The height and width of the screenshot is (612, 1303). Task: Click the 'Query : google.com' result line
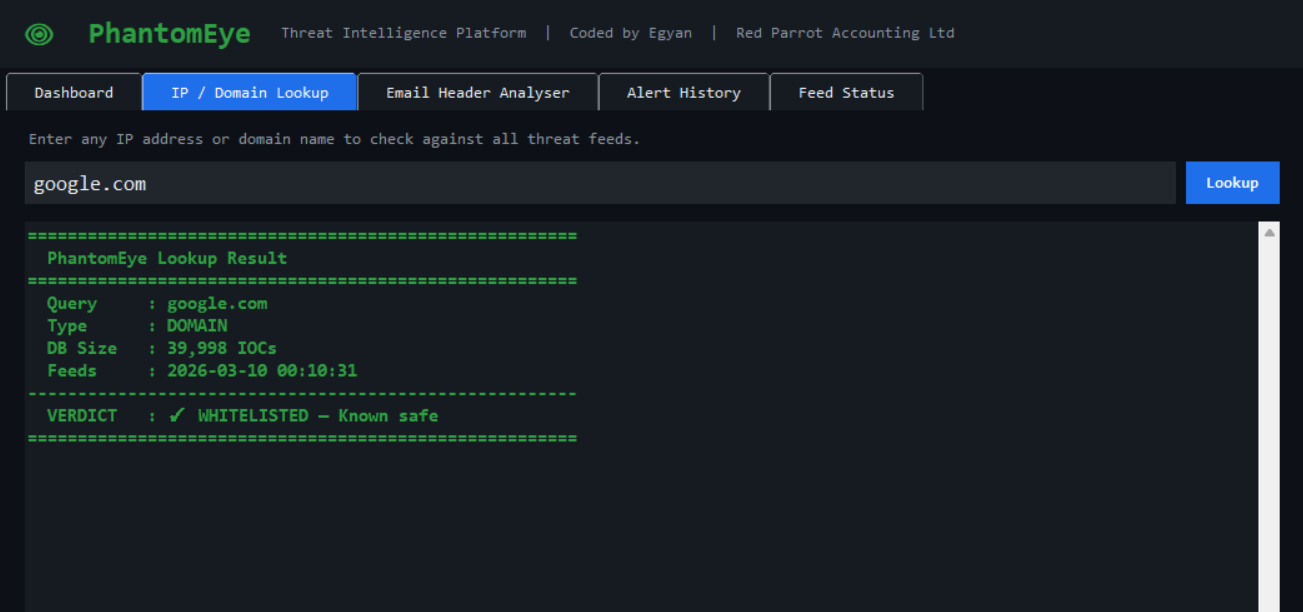click(x=157, y=304)
